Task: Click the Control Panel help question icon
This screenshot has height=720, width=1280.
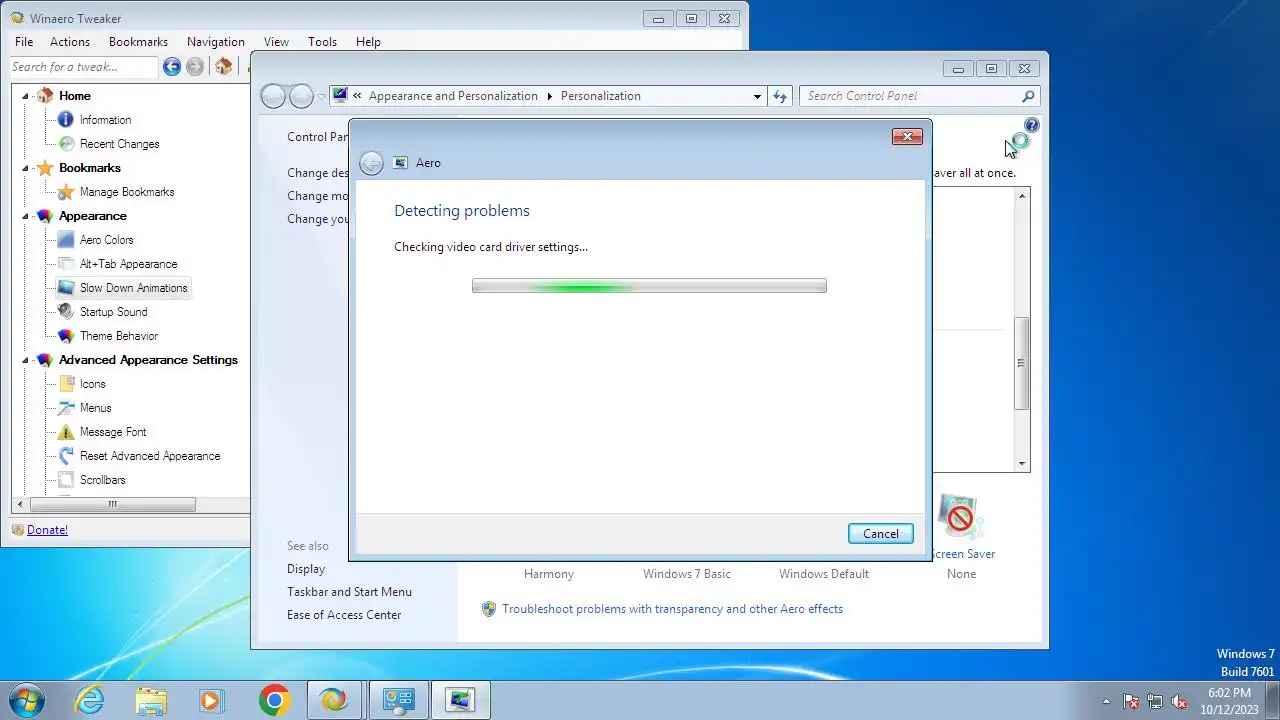Action: pos(1031,126)
